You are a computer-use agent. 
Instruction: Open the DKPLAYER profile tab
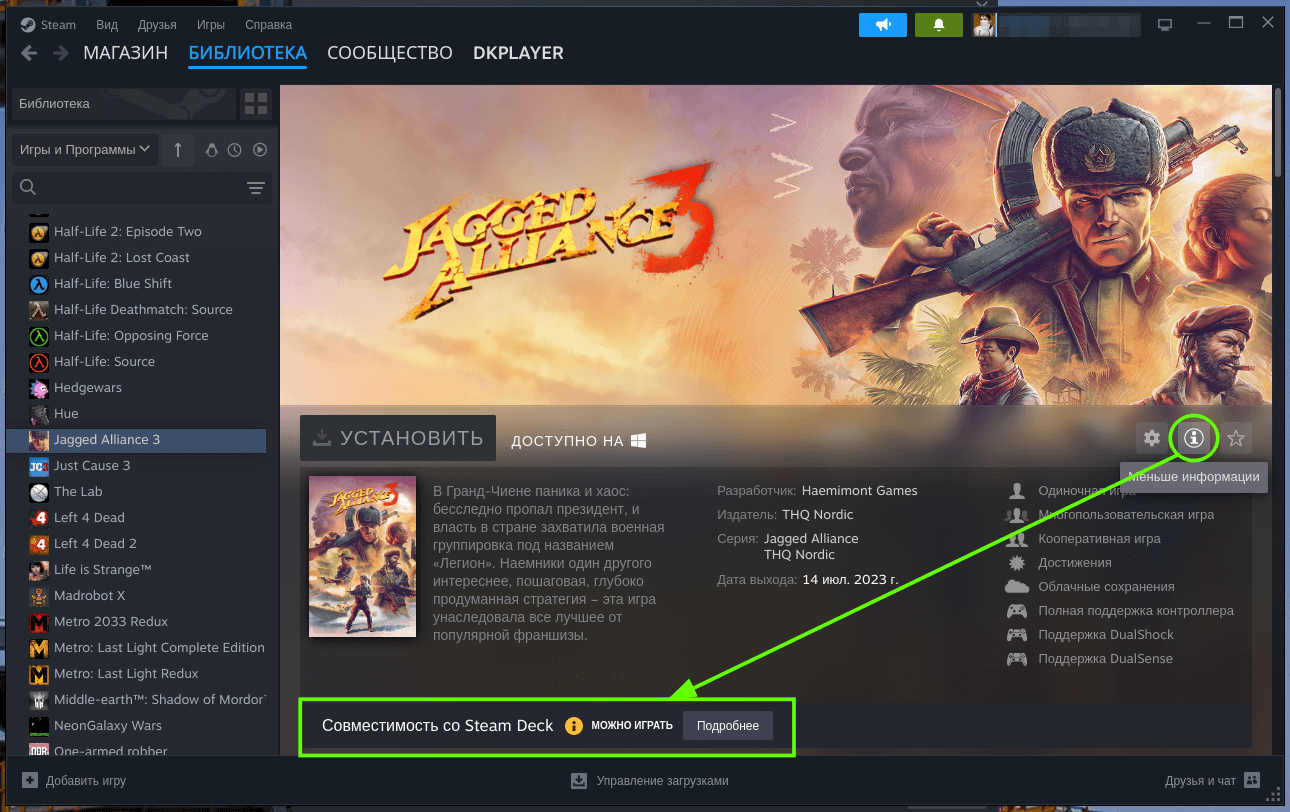(518, 53)
